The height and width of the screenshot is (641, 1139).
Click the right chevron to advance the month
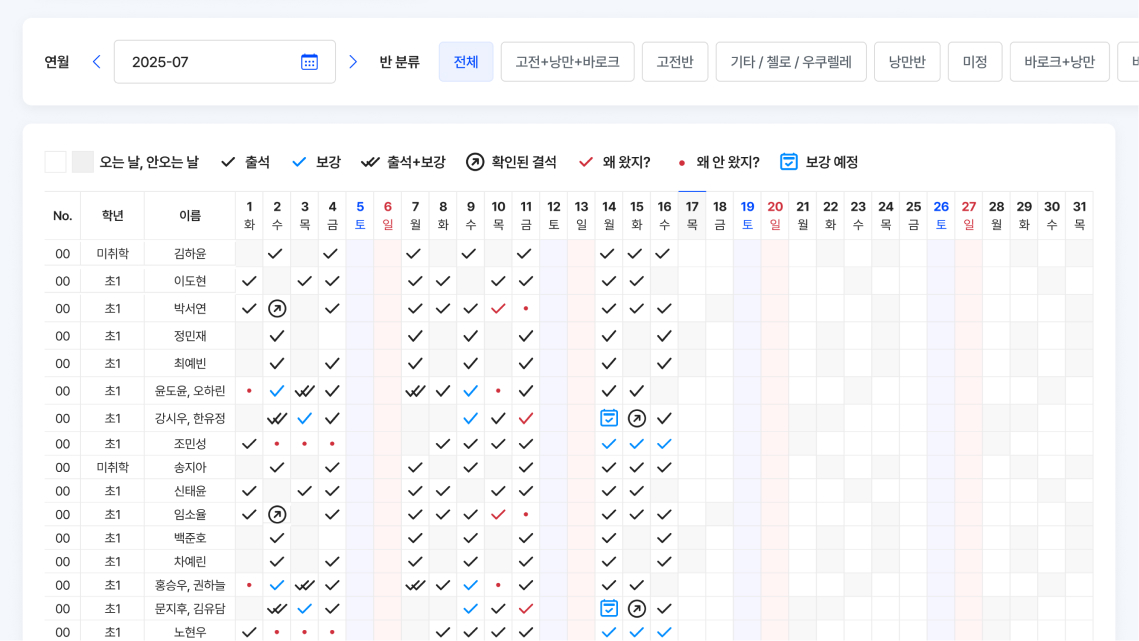(352, 61)
